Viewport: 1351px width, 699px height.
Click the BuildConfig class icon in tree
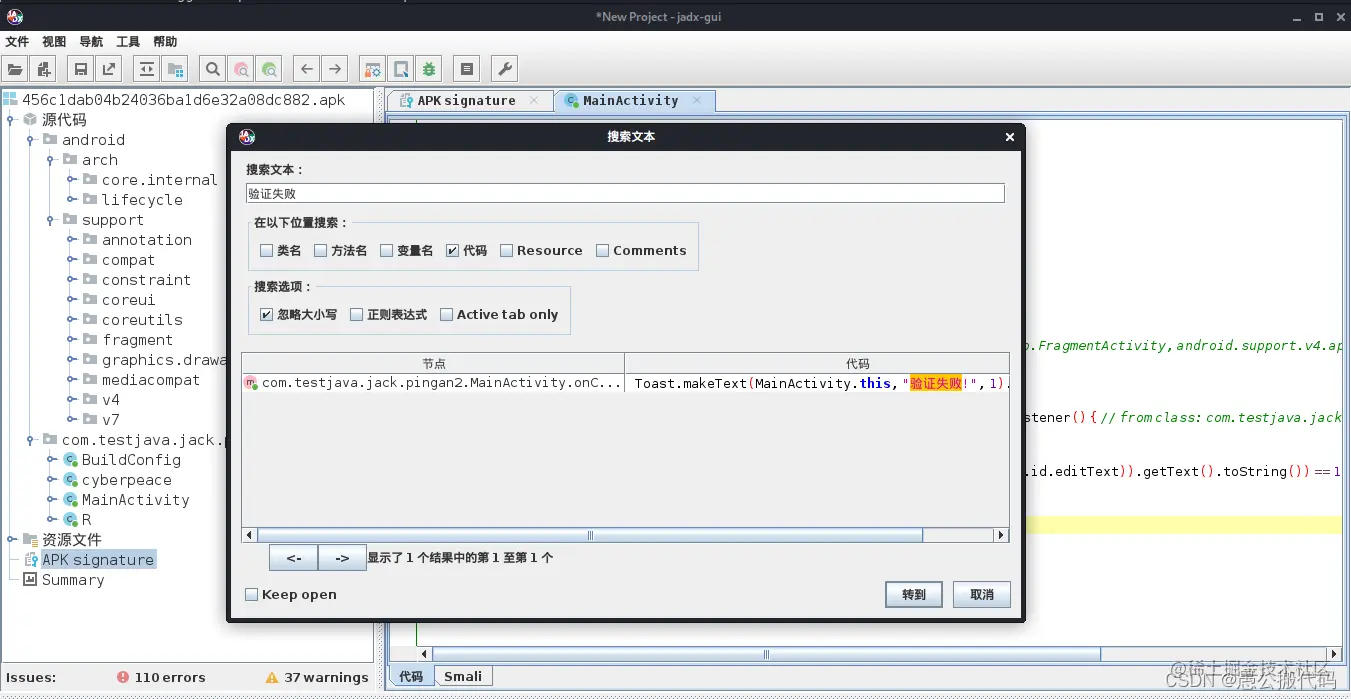point(71,460)
